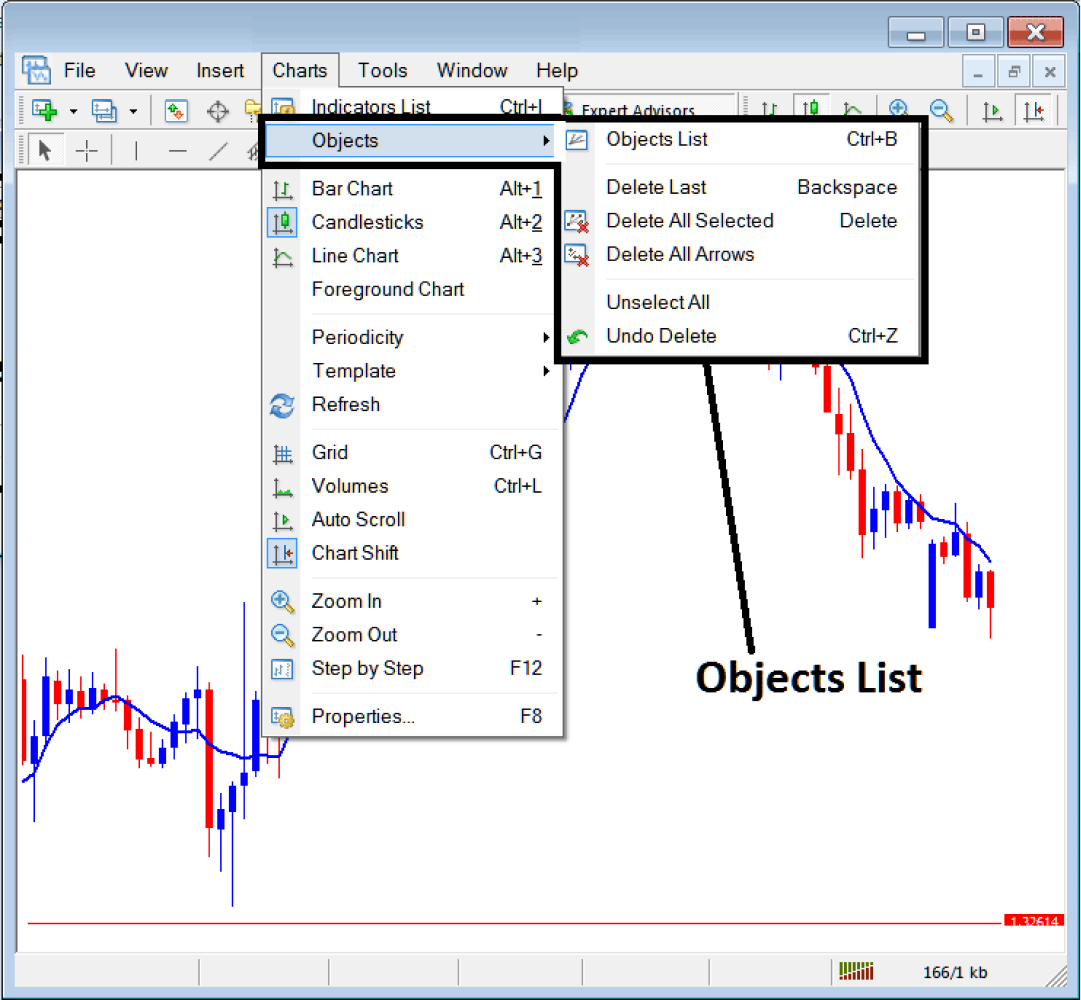Toggle Grid display on the chart
The image size is (1081, 1000).
tap(330, 452)
